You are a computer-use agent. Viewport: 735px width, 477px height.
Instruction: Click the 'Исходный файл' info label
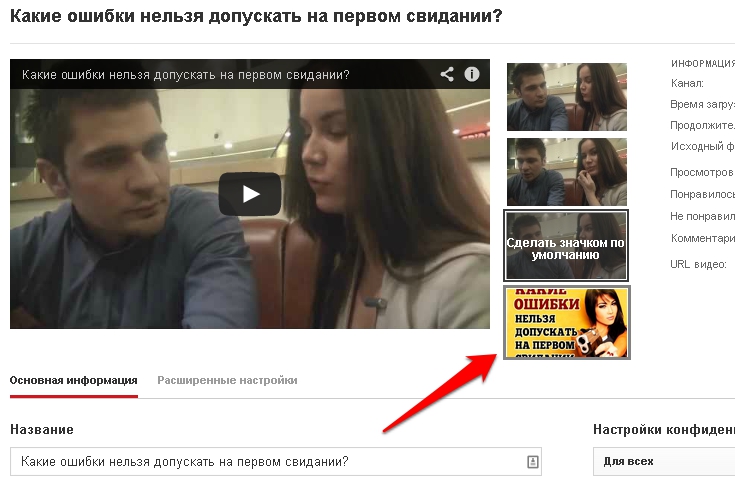click(702, 147)
